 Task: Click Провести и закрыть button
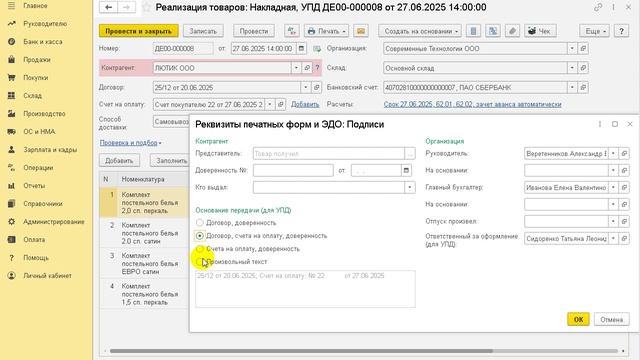(139, 31)
